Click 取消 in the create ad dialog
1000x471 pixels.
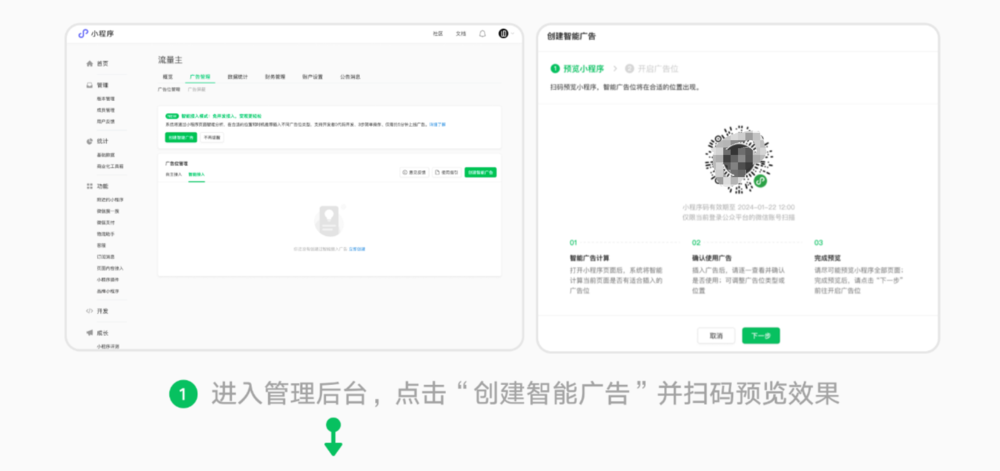coord(716,336)
